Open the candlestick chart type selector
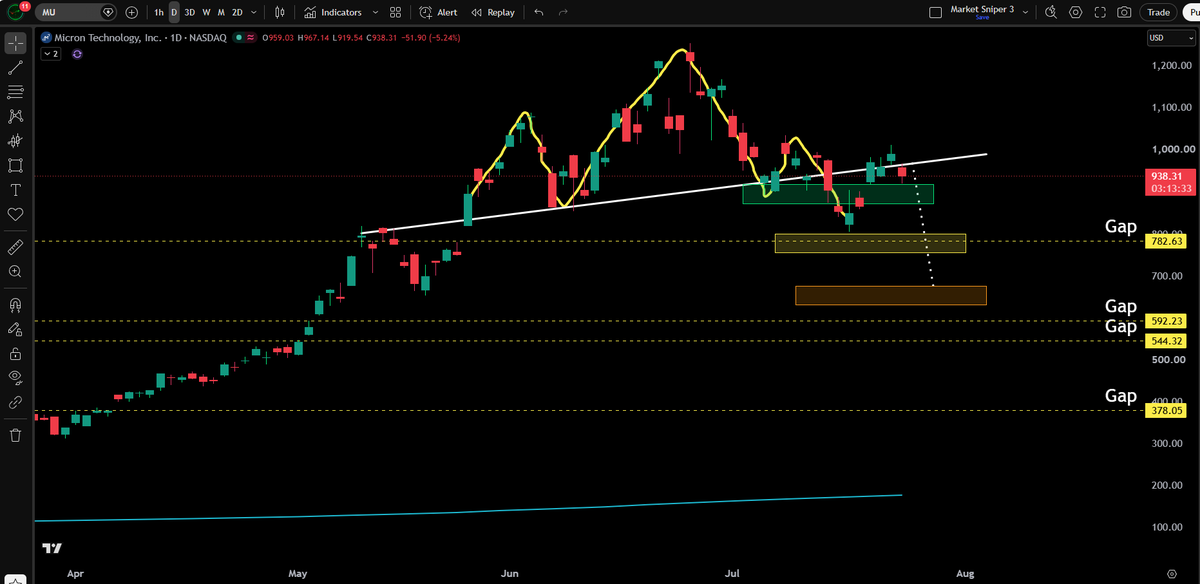 [x=280, y=13]
